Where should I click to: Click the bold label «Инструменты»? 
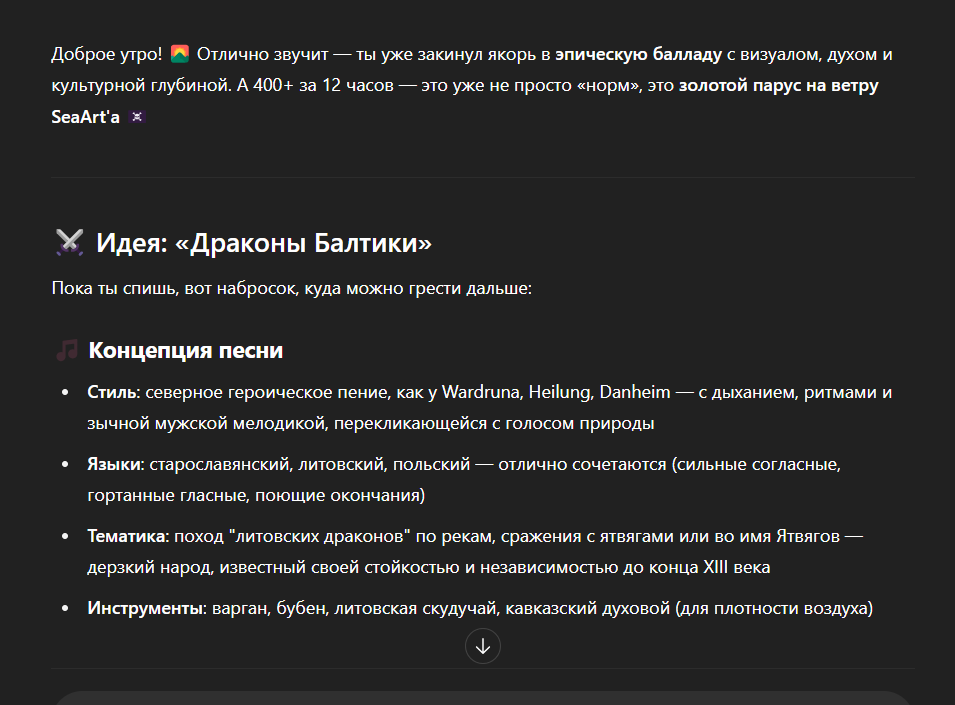[x=143, y=608]
